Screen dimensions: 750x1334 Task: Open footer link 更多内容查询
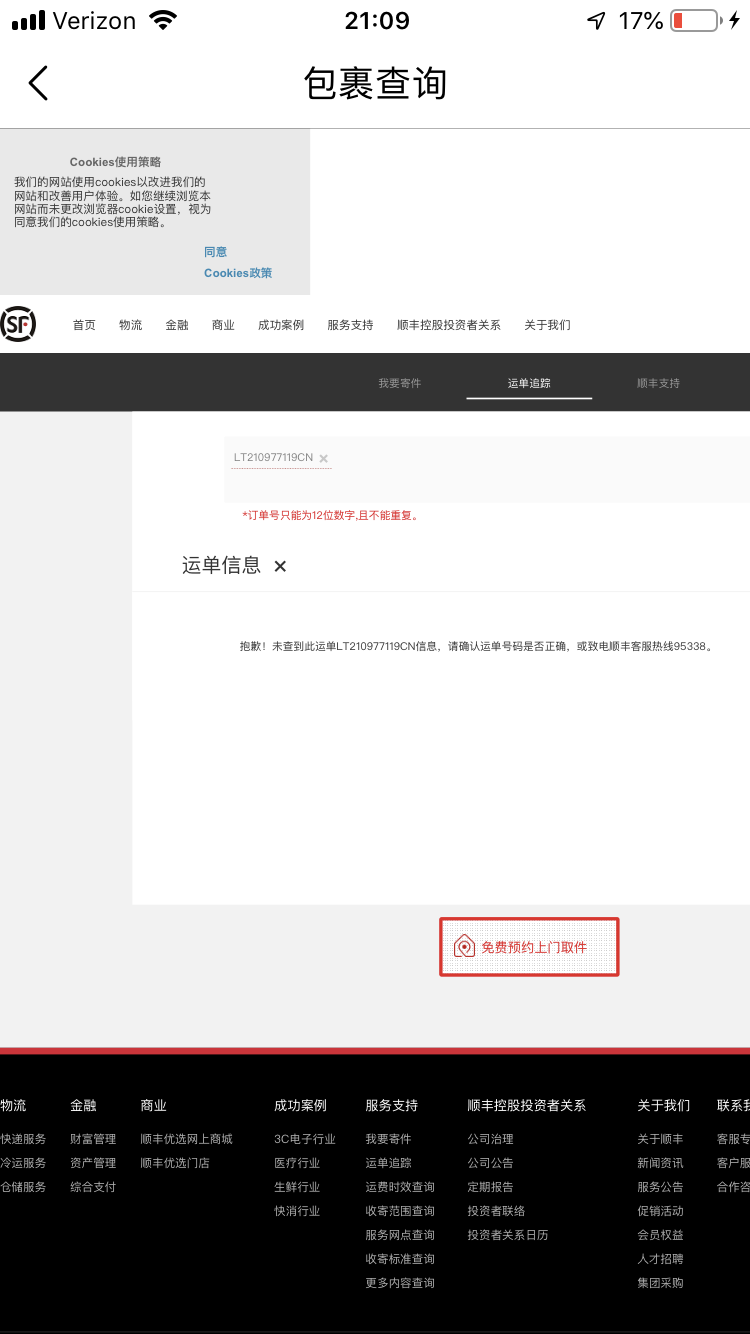click(400, 1283)
